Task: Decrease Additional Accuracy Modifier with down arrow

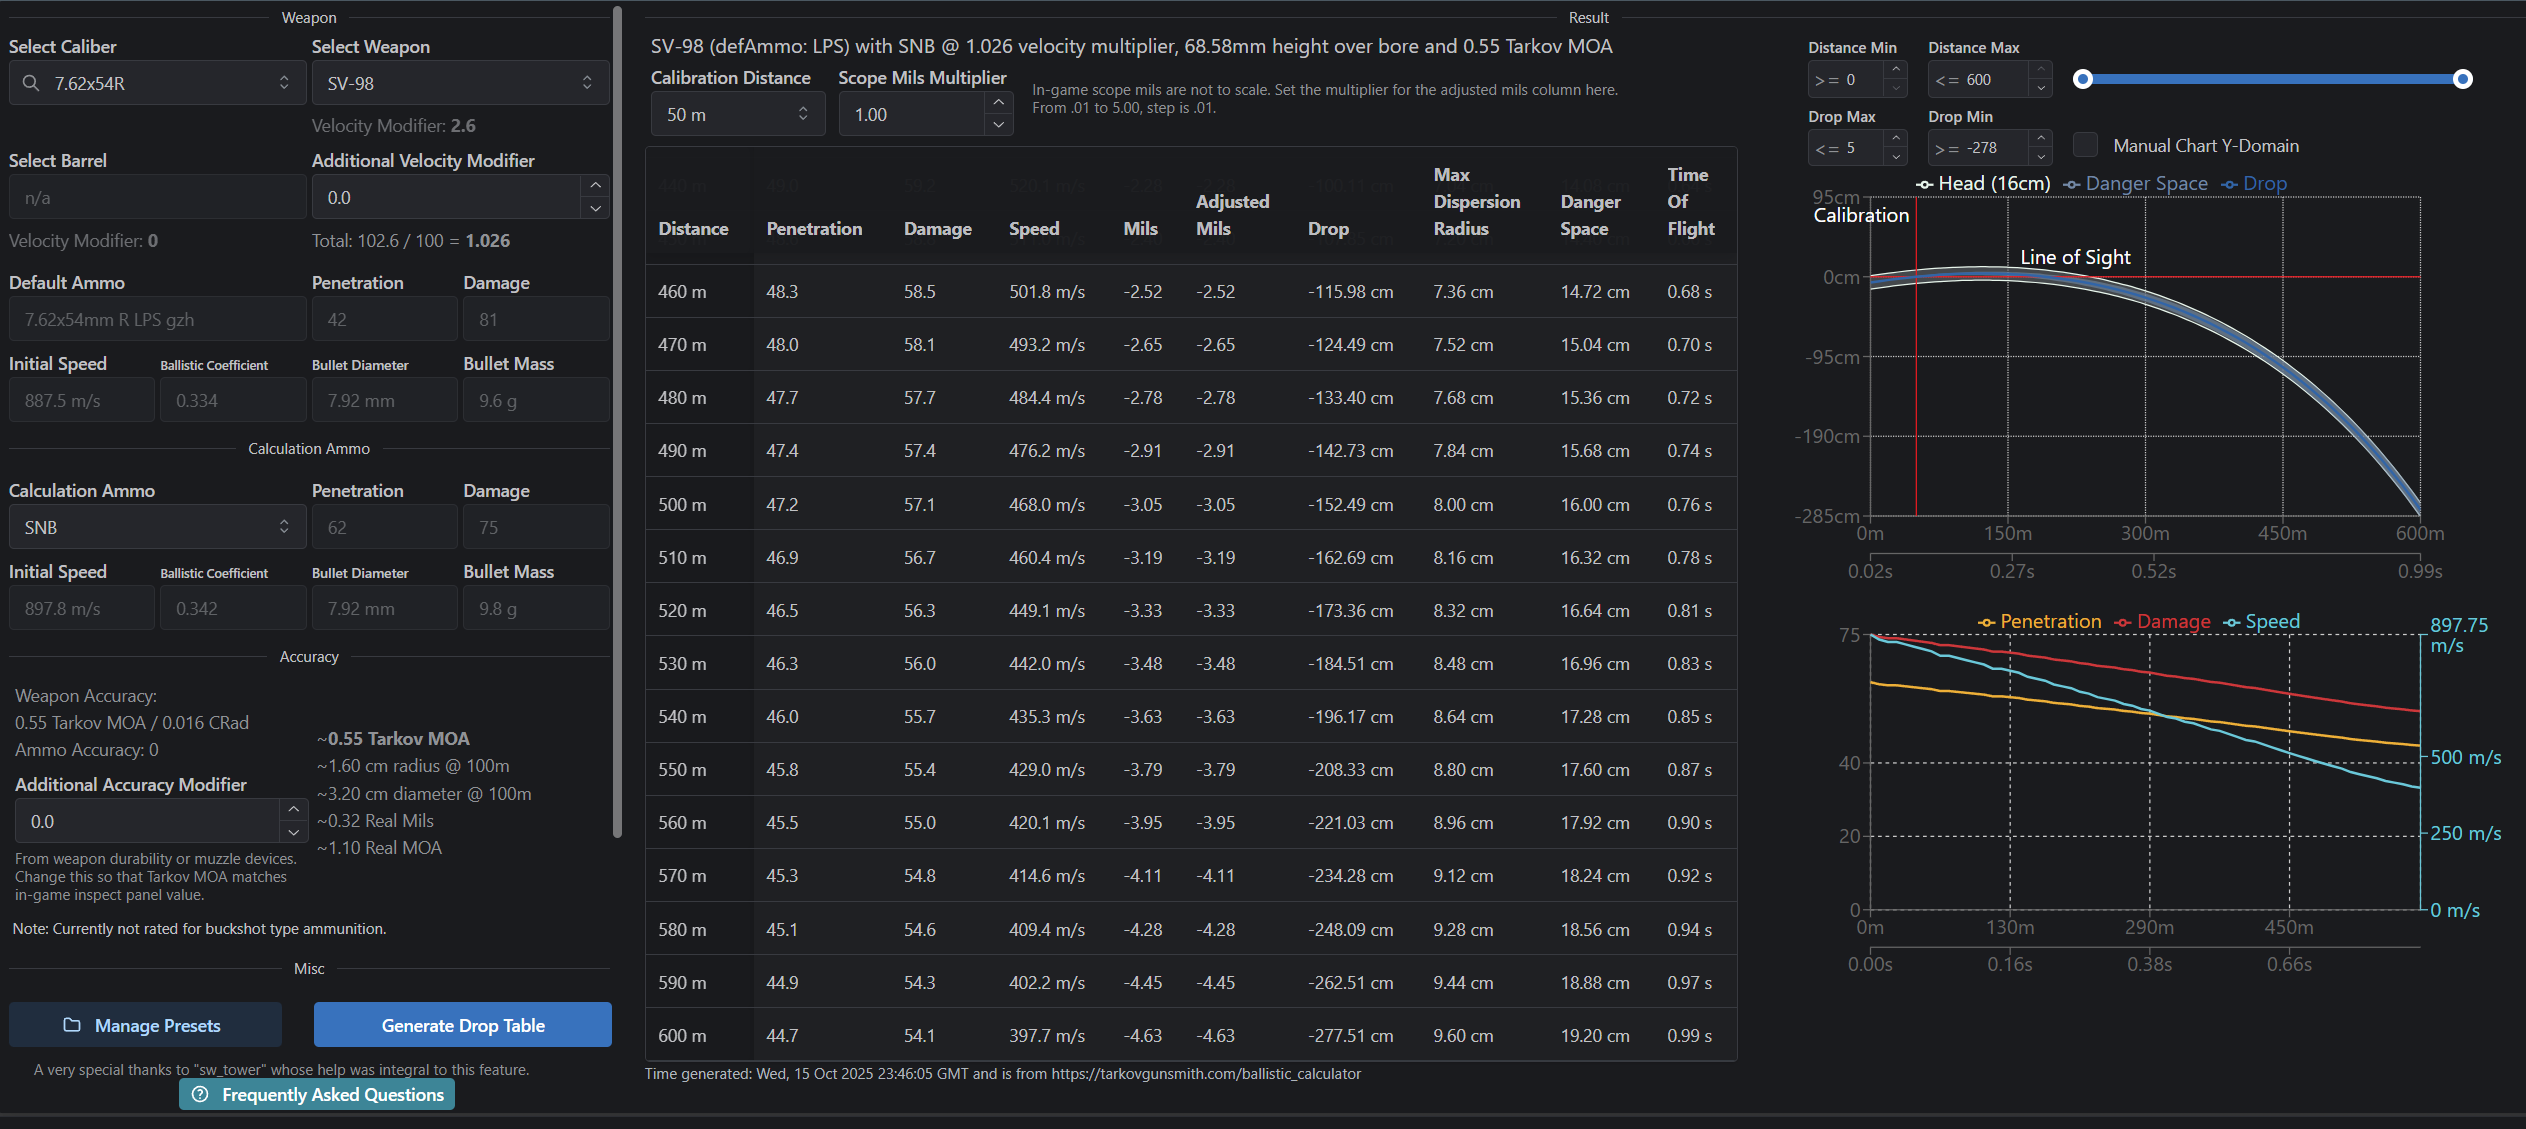Action: pyautogui.click(x=293, y=832)
